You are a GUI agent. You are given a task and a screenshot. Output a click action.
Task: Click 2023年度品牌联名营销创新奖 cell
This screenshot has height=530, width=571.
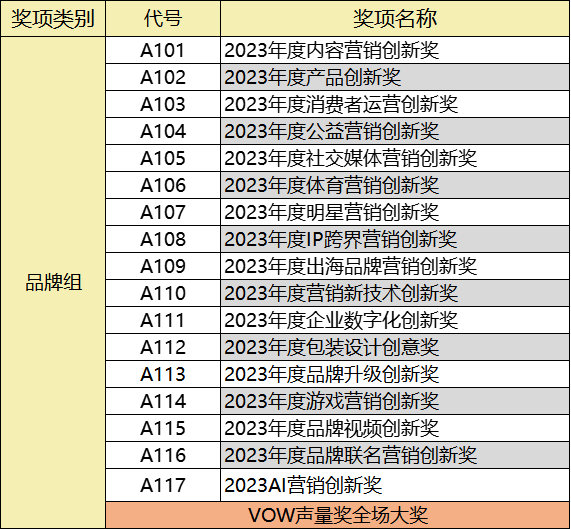395,455
